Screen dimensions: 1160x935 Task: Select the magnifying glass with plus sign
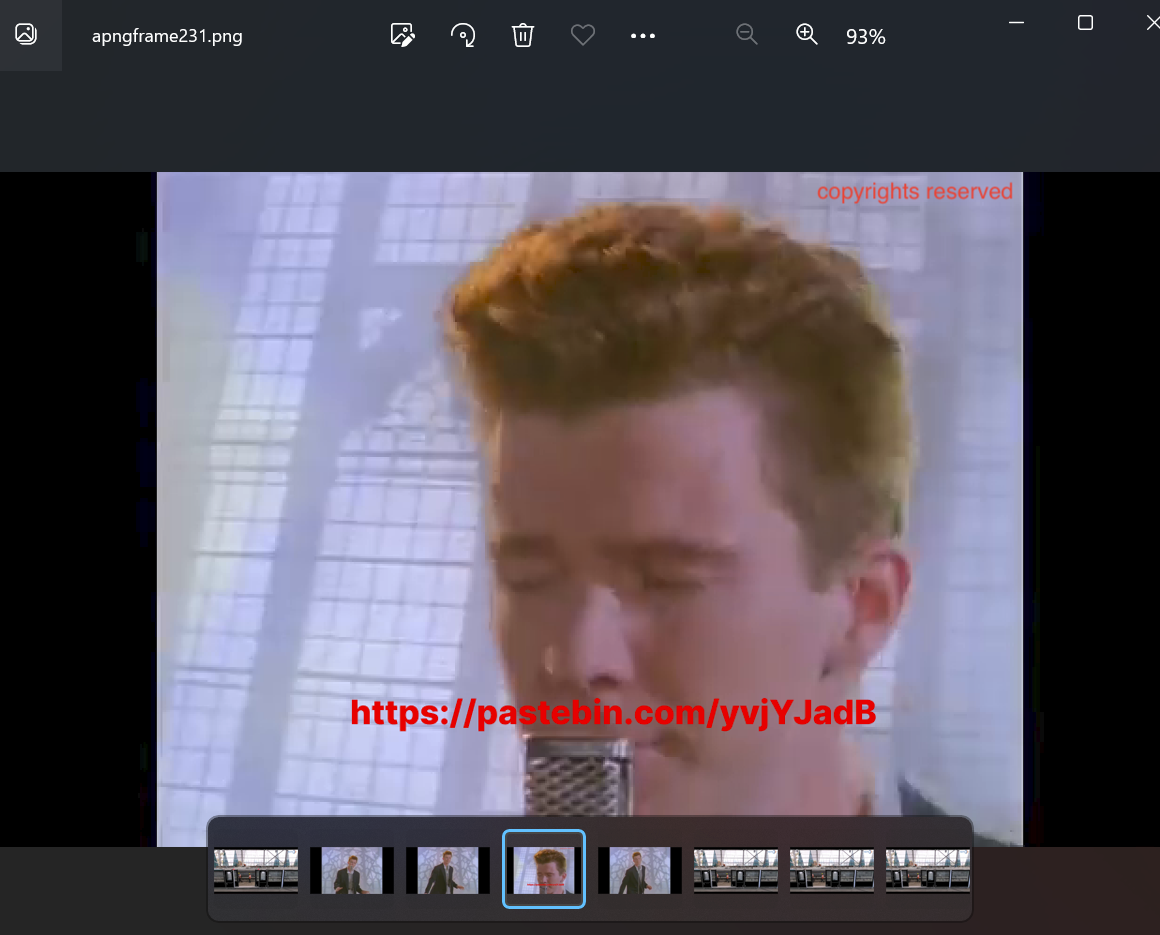806,35
